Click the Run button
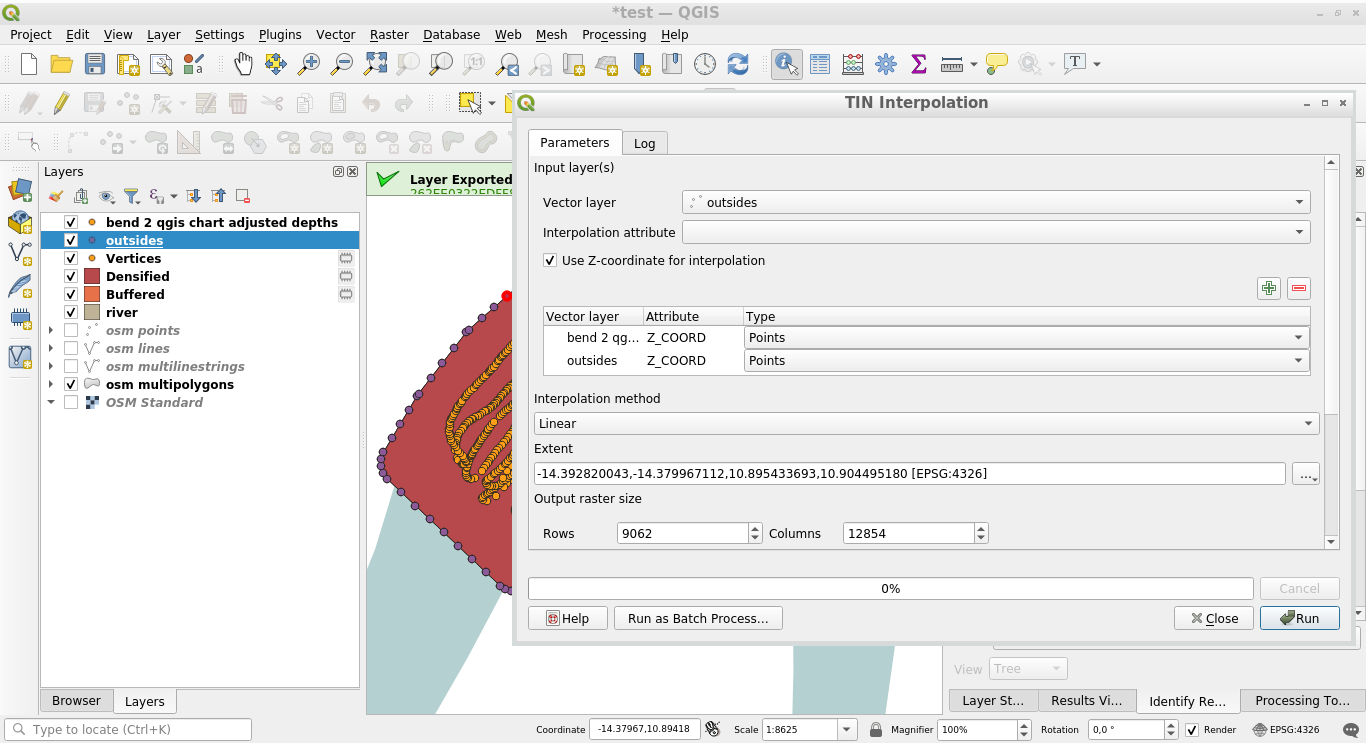The height and width of the screenshot is (743, 1366). tap(1299, 618)
